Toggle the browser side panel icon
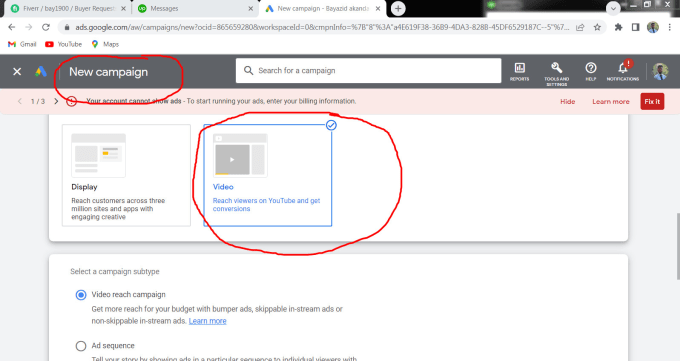680x361 pixels. [635, 27]
